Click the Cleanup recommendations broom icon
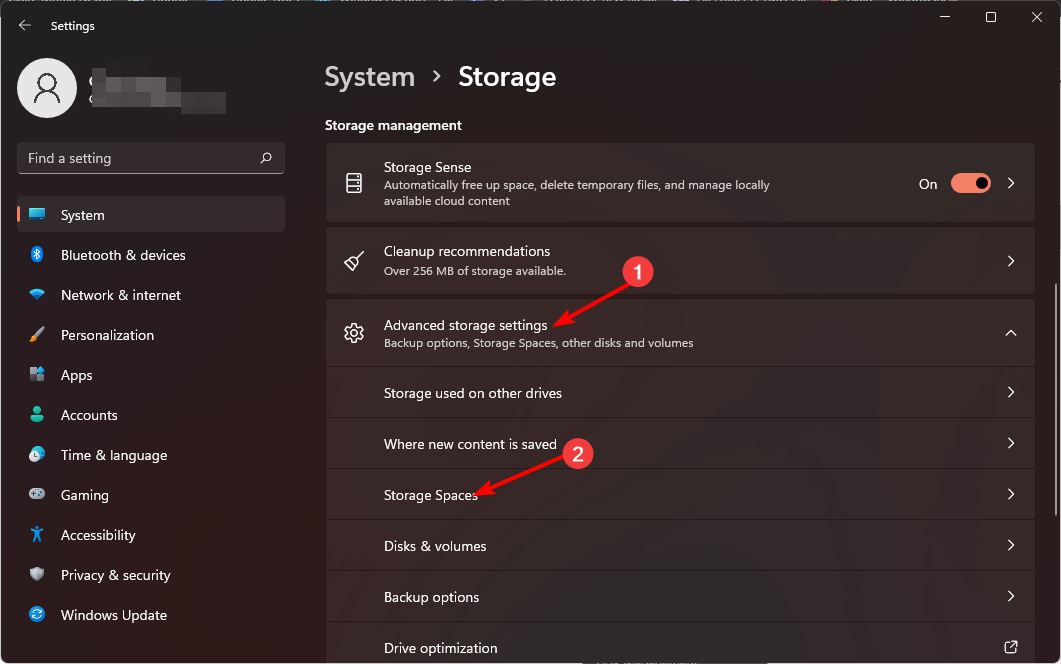Viewport: 1061px width, 664px height. [x=354, y=261]
